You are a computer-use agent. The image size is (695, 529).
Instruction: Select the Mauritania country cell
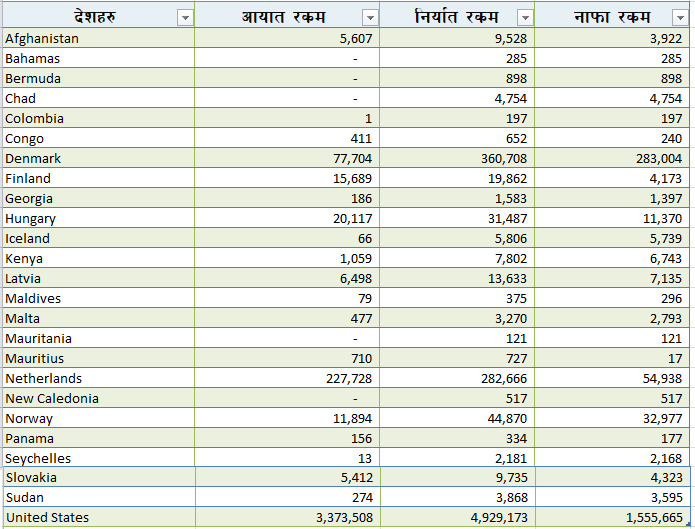click(99, 338)
